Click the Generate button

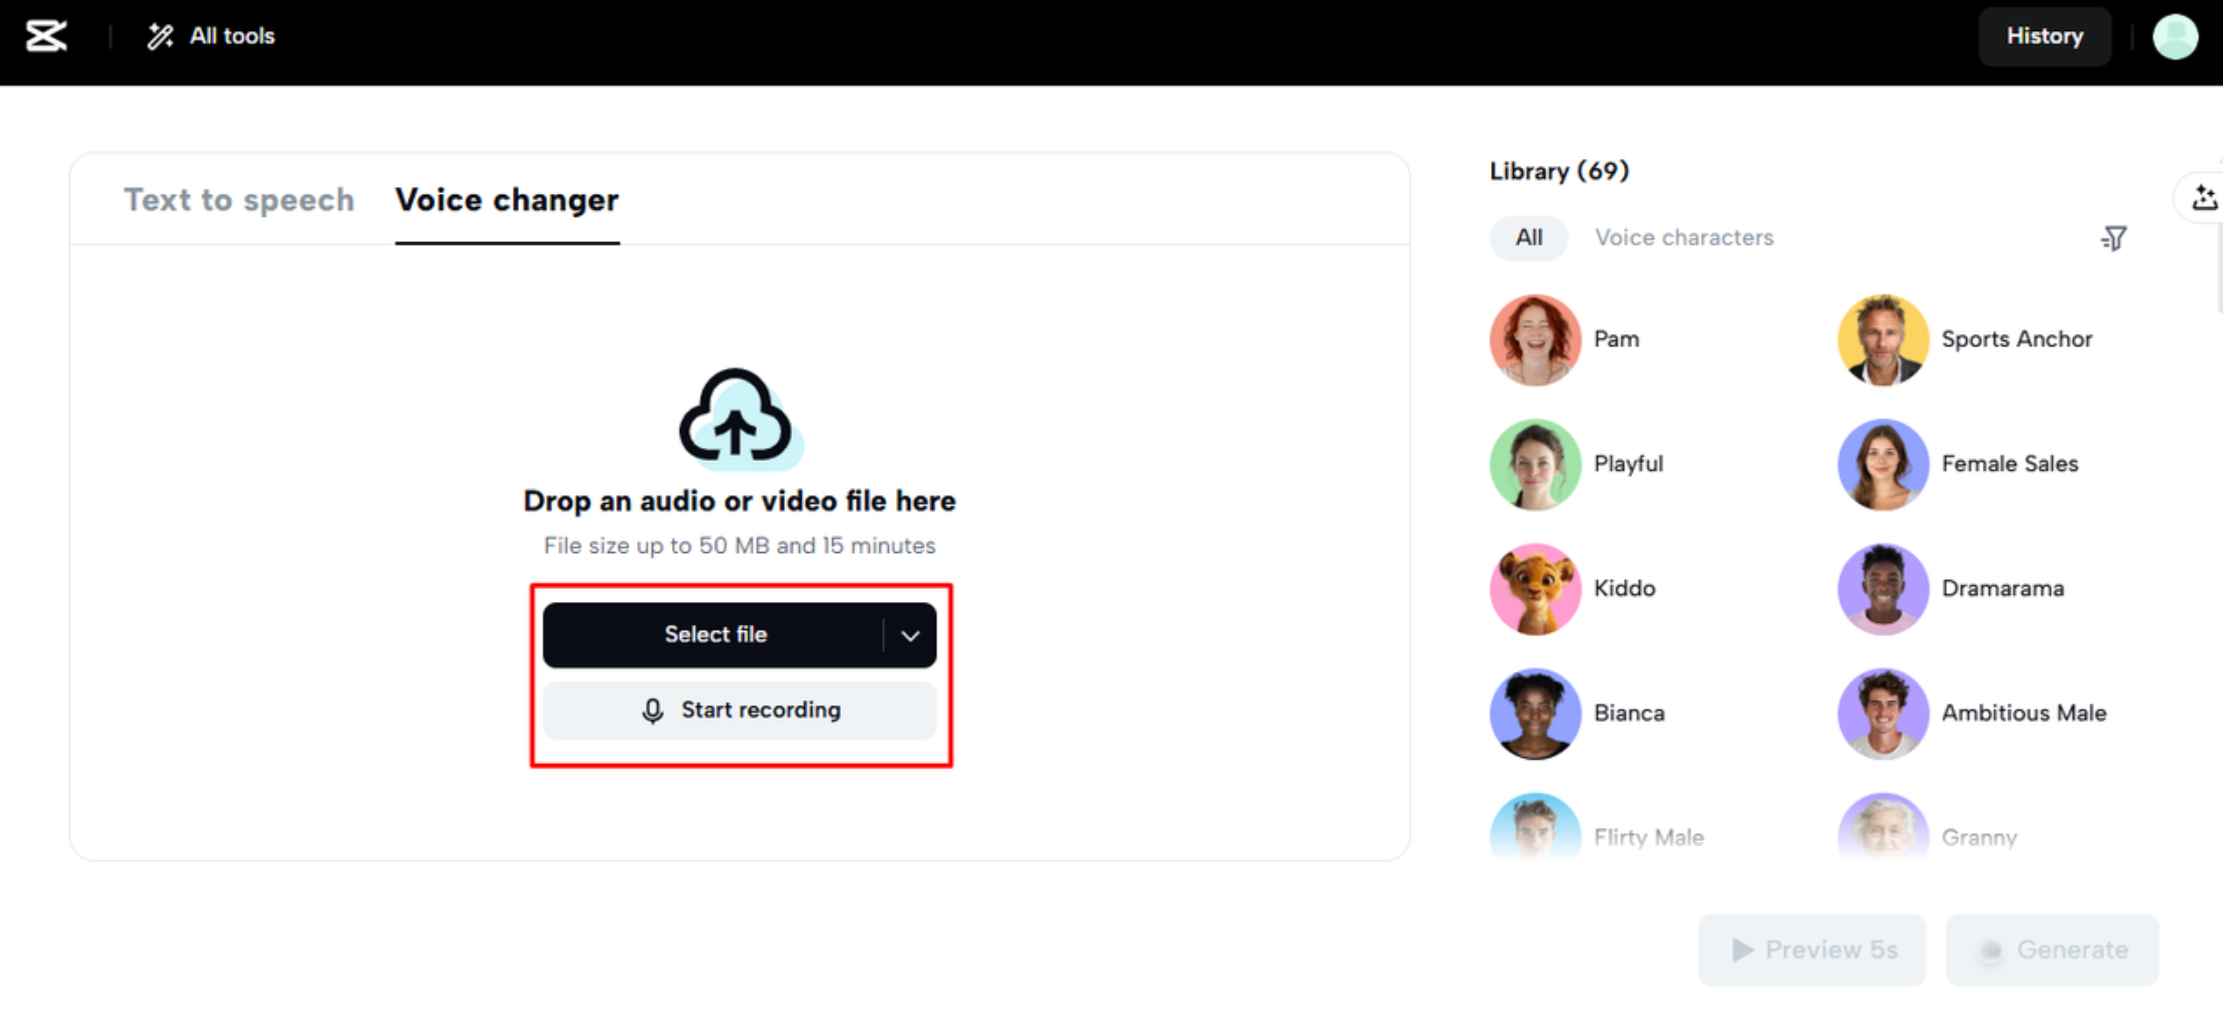tap(2052, 950)
